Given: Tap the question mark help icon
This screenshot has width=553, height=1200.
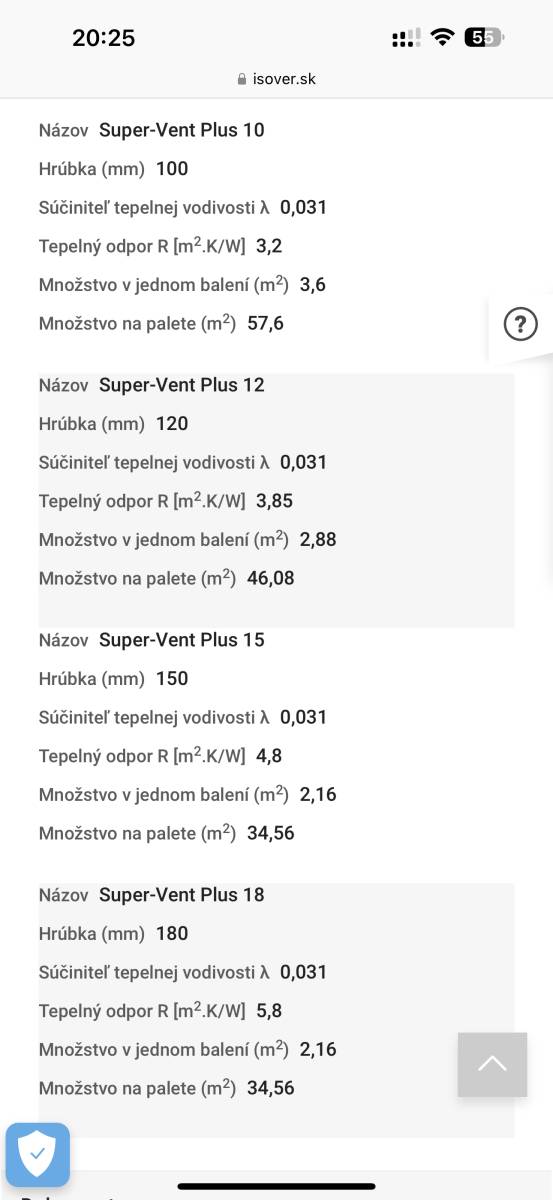Looking at the screenshot, I should point(520,324).
